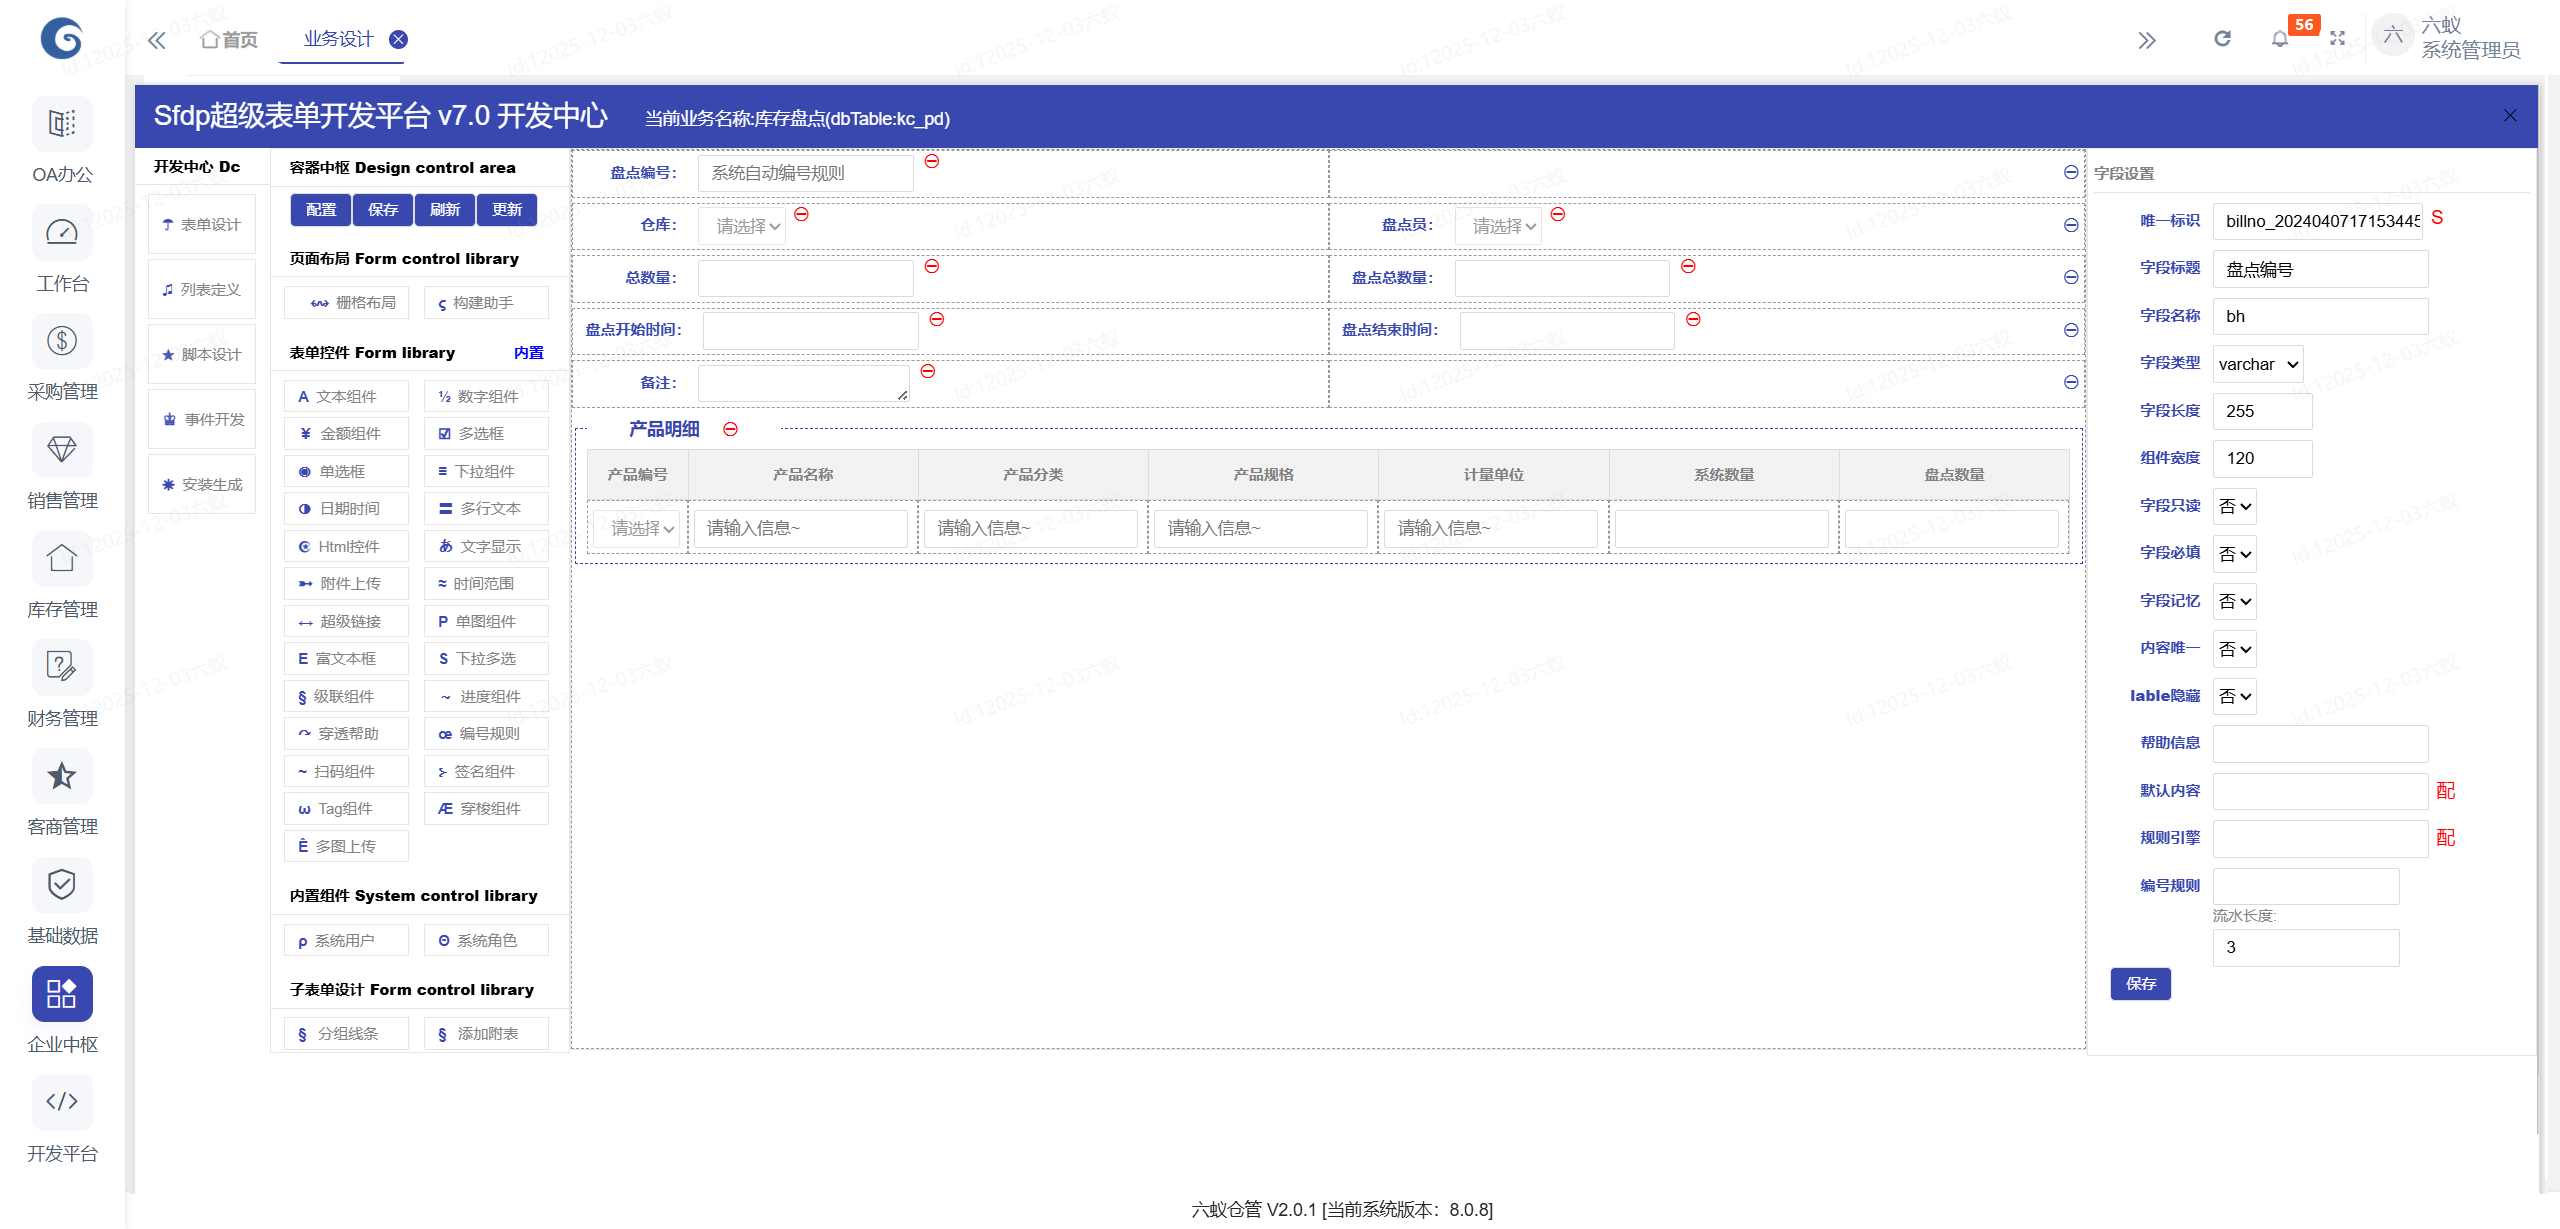Open the 列表定义 menu item
Viewport: 2560px width, 1229px height.
202,290
